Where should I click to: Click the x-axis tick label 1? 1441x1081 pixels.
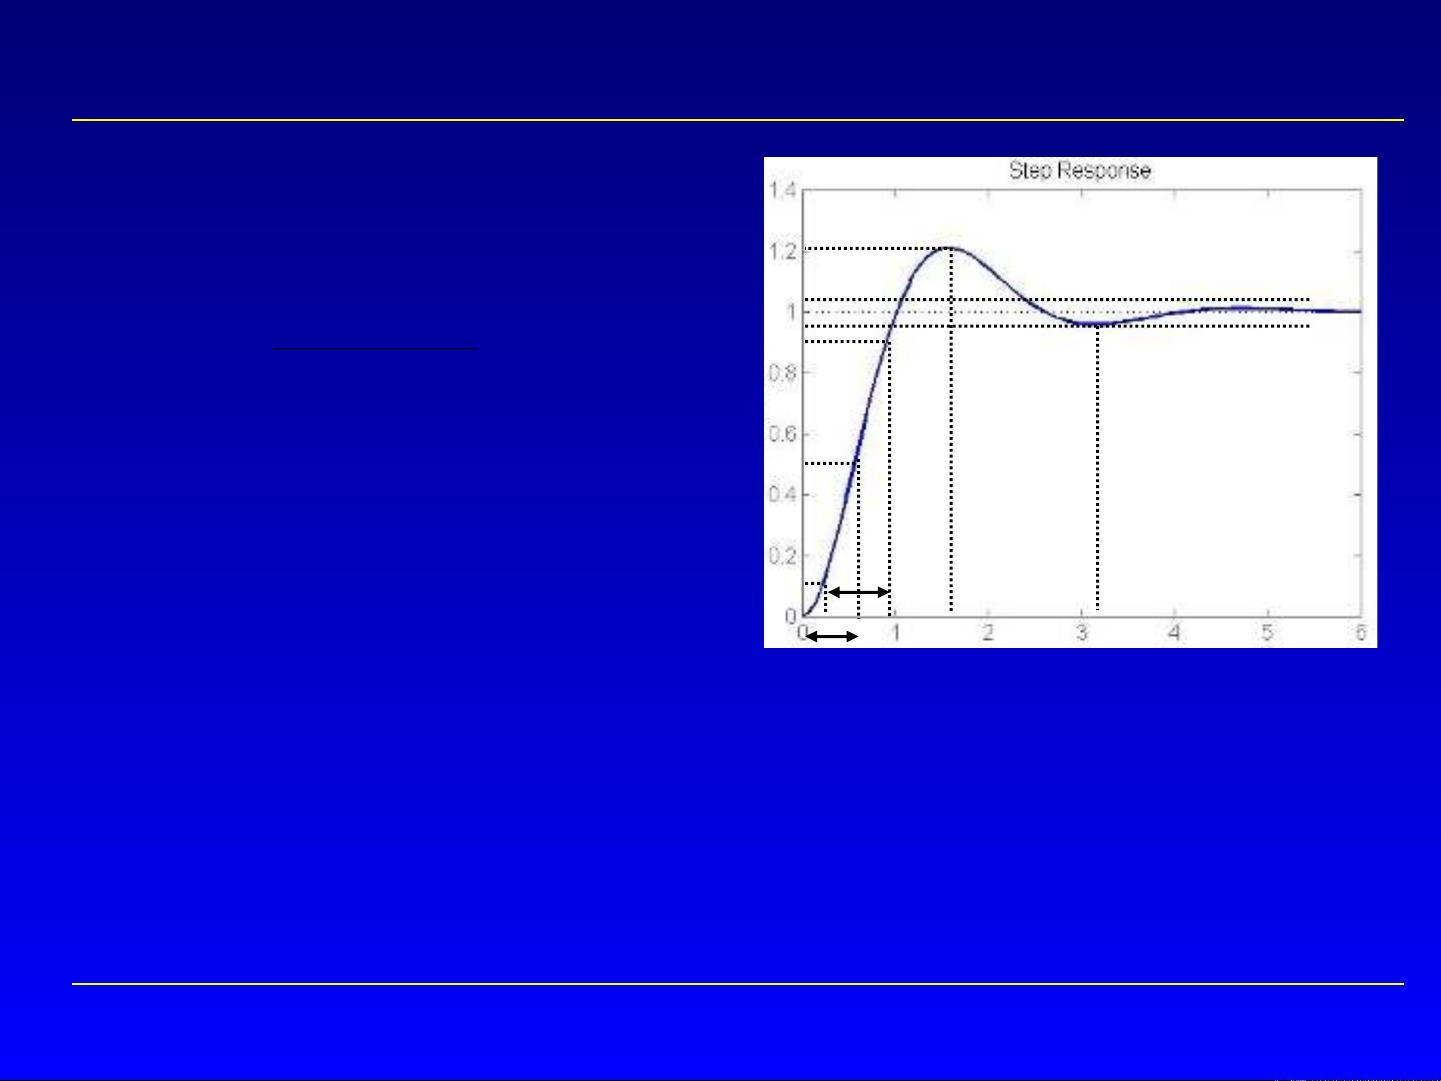click(x=896, y=633)
